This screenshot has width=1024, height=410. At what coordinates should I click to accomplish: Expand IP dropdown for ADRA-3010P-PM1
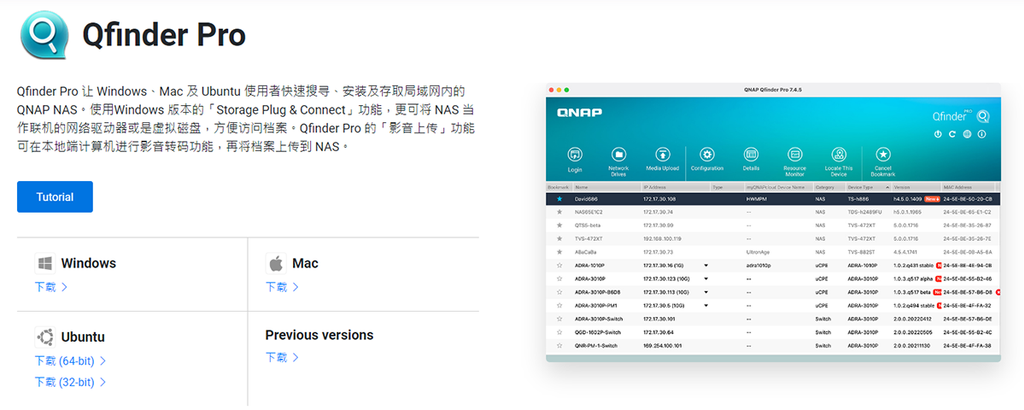[x=706, y=306]
